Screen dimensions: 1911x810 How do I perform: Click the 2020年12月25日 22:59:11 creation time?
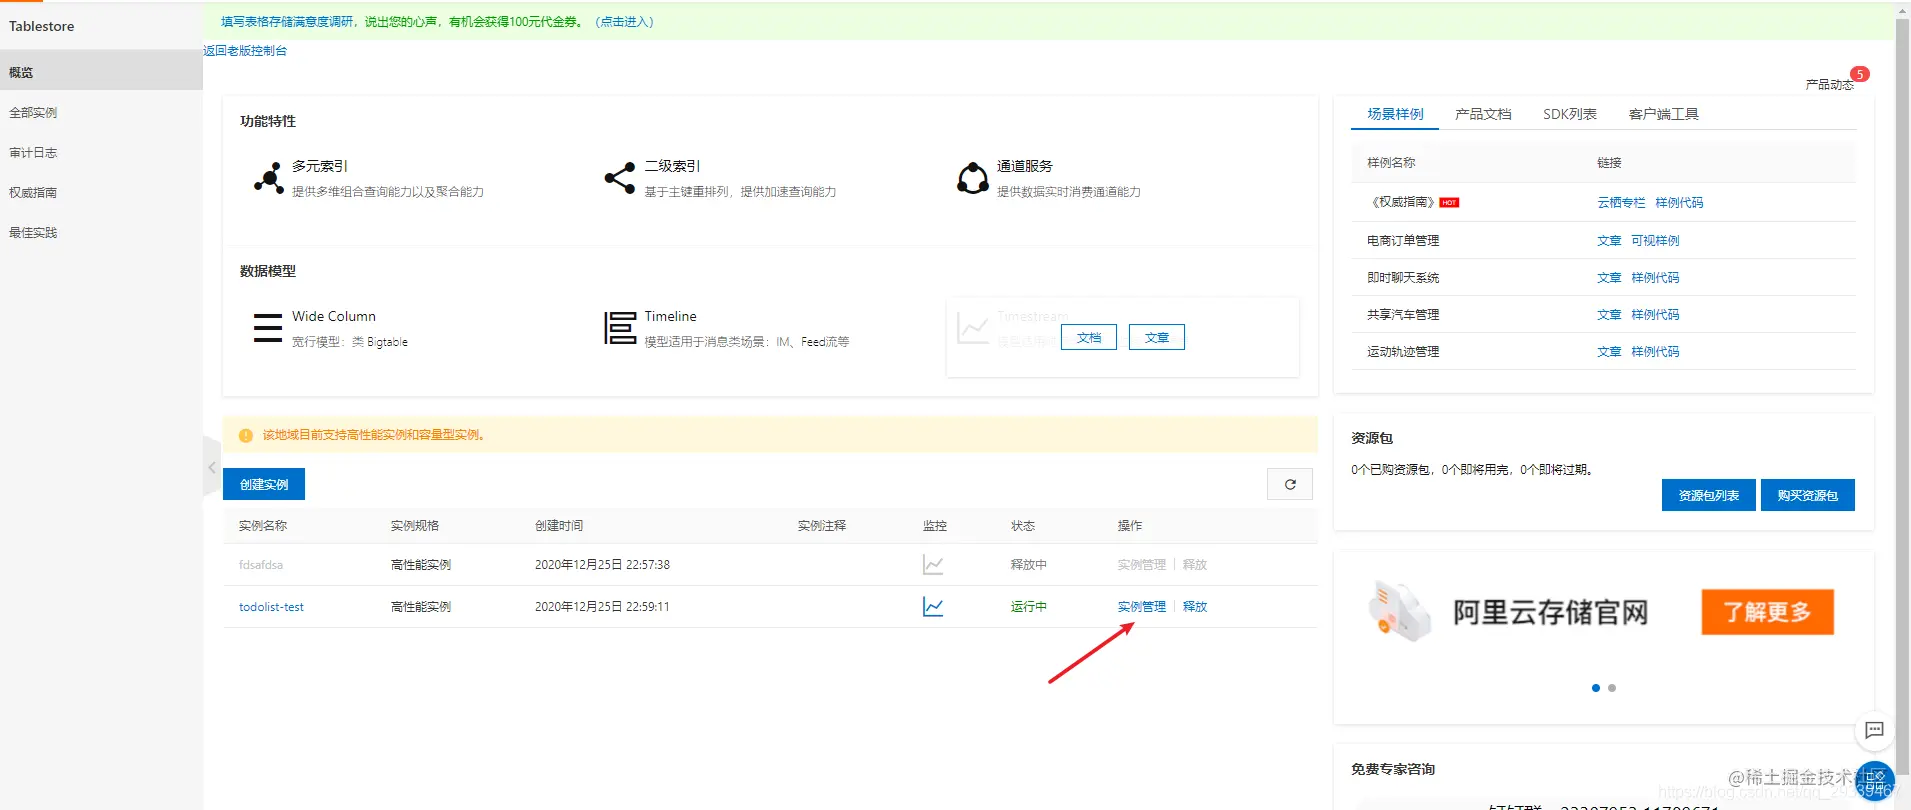pyautogui.click(x=602, y=607)
